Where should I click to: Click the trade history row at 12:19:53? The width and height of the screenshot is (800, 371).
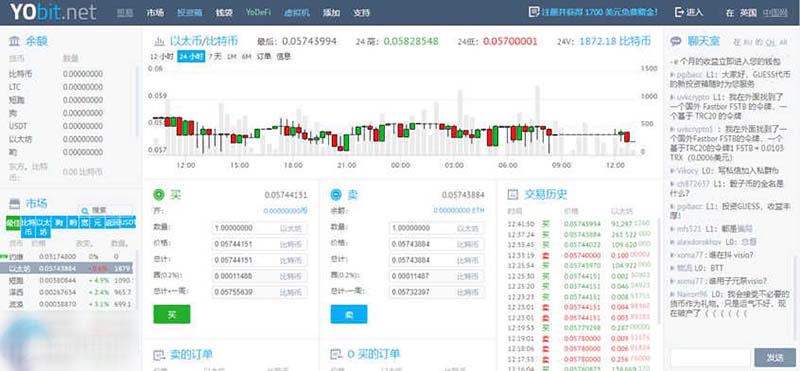(579, 328)
